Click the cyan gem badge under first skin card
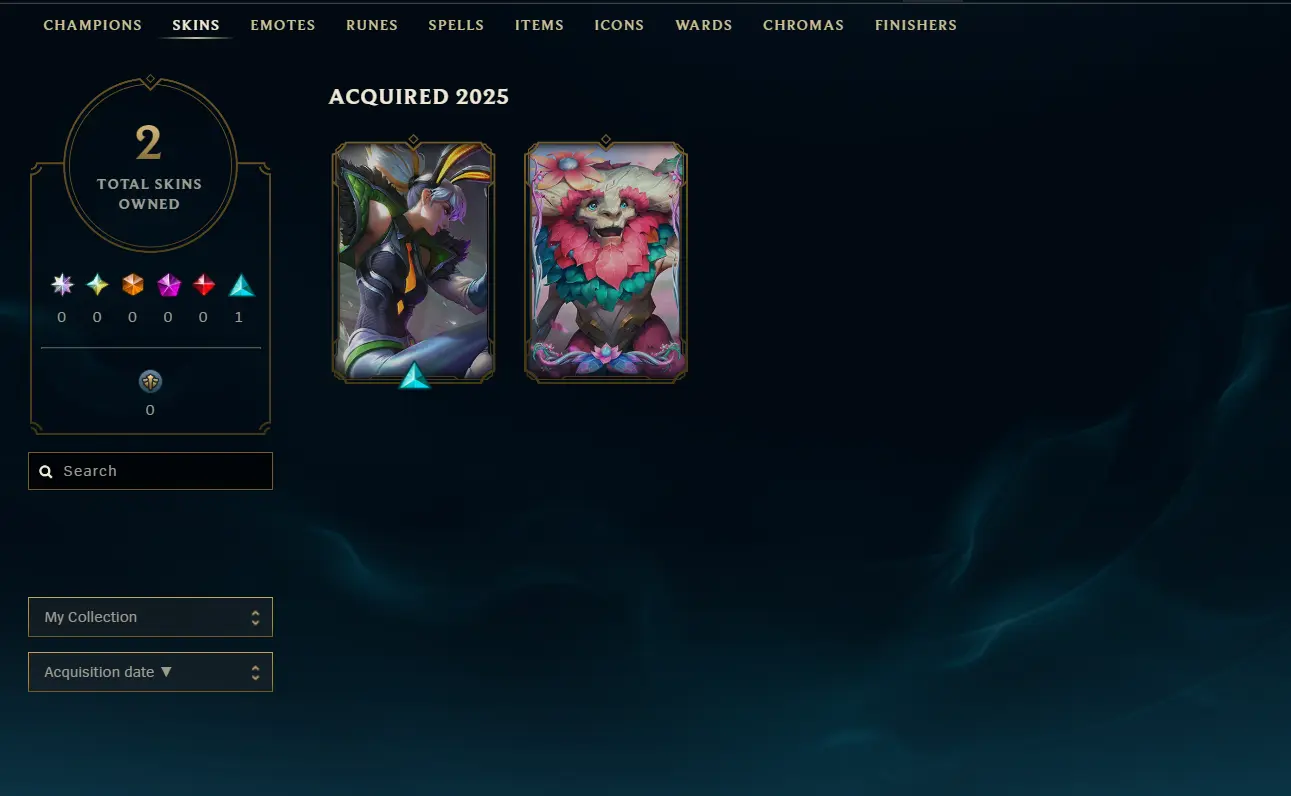This screenshot has height=796, width=1291. click(x=414, y=376)
